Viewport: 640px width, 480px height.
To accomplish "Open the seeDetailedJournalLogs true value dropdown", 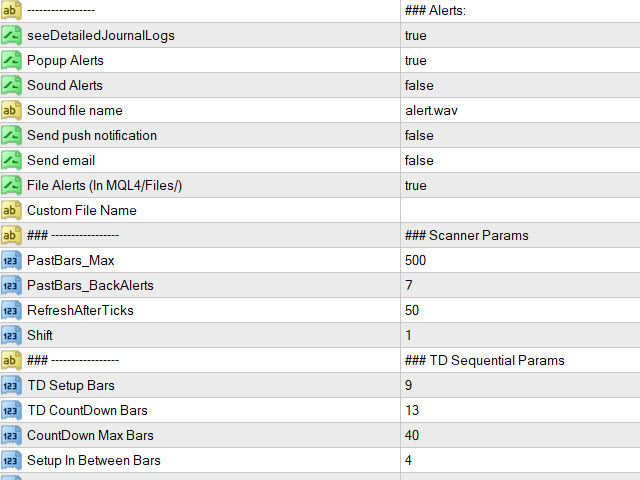I will 416,35.
